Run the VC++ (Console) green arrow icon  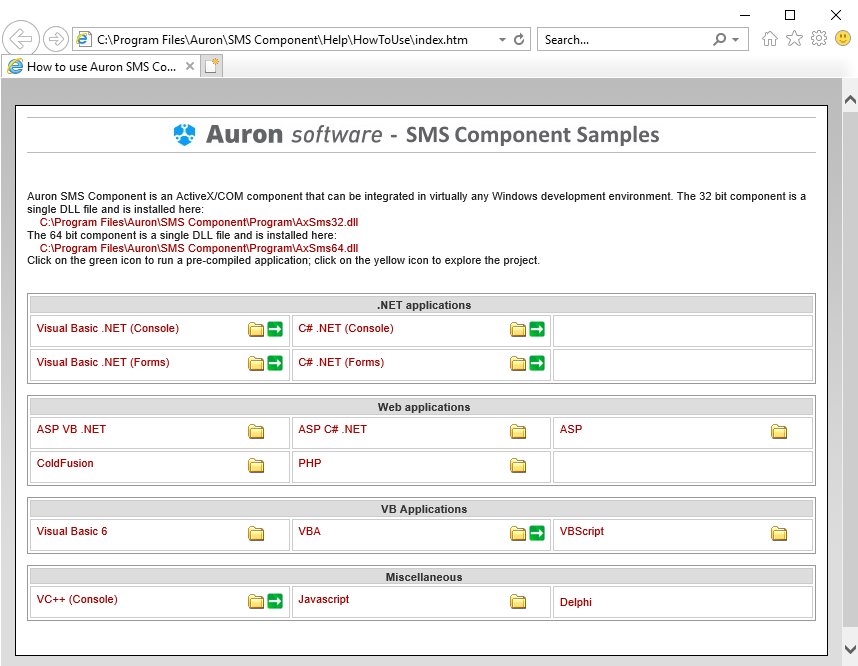(x=275, y=602)
